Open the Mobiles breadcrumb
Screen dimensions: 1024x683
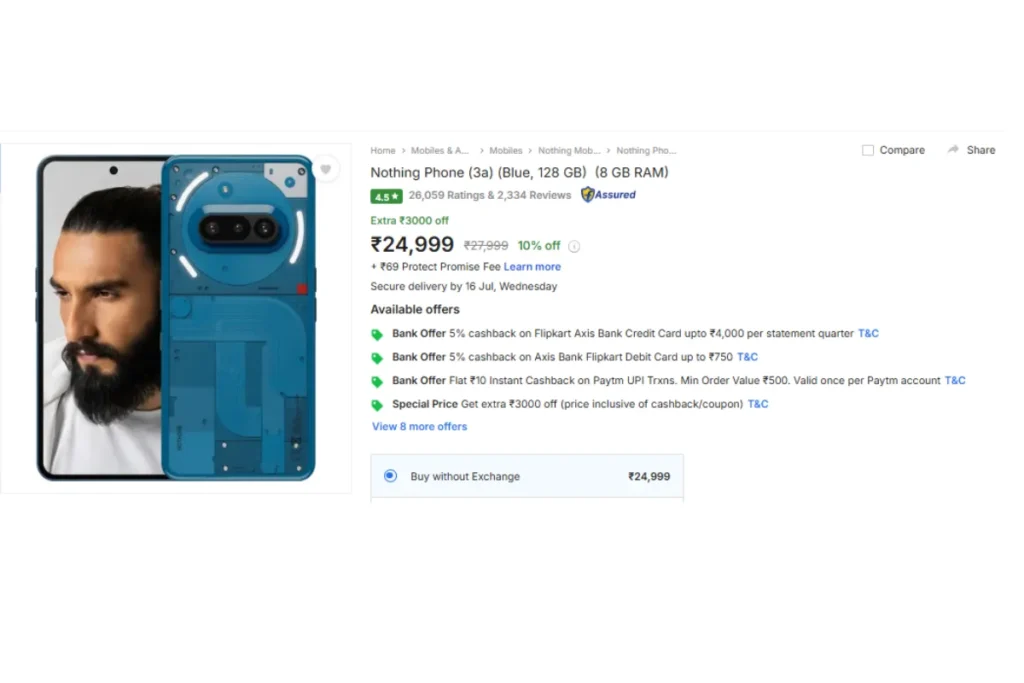point(506,151)
